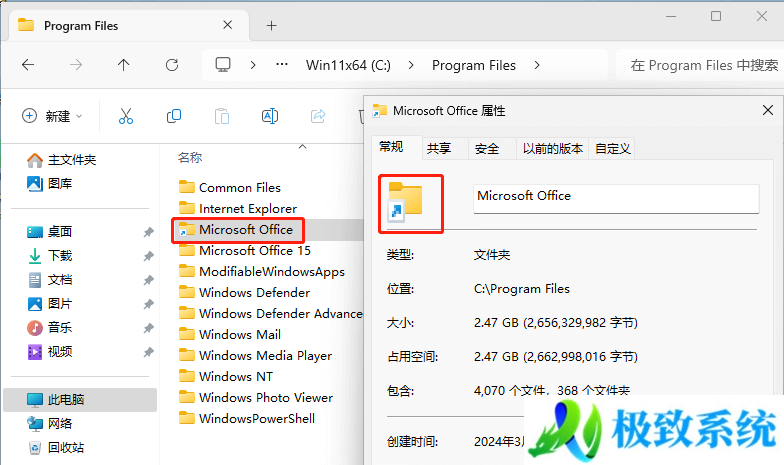Image resolution: width=784 pixels, height=465 pixels.
Task: Select the ModifiableWindowsApps folder
Action: pyautogui.click(x=262, y=272)
